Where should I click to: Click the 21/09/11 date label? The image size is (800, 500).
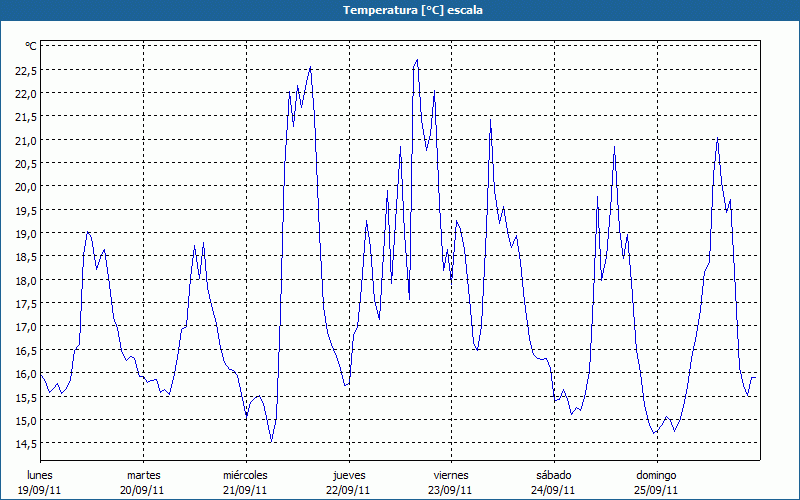245,490
